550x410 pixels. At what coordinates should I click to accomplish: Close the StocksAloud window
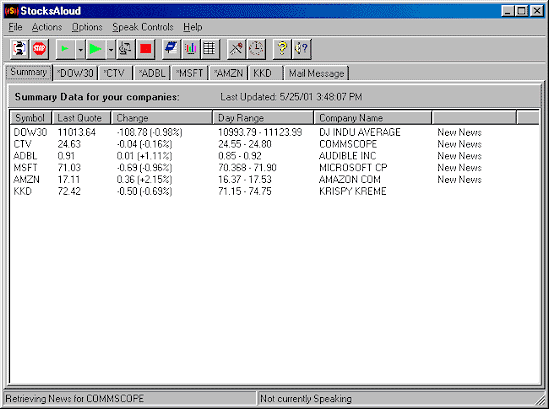tap(537, 11)
